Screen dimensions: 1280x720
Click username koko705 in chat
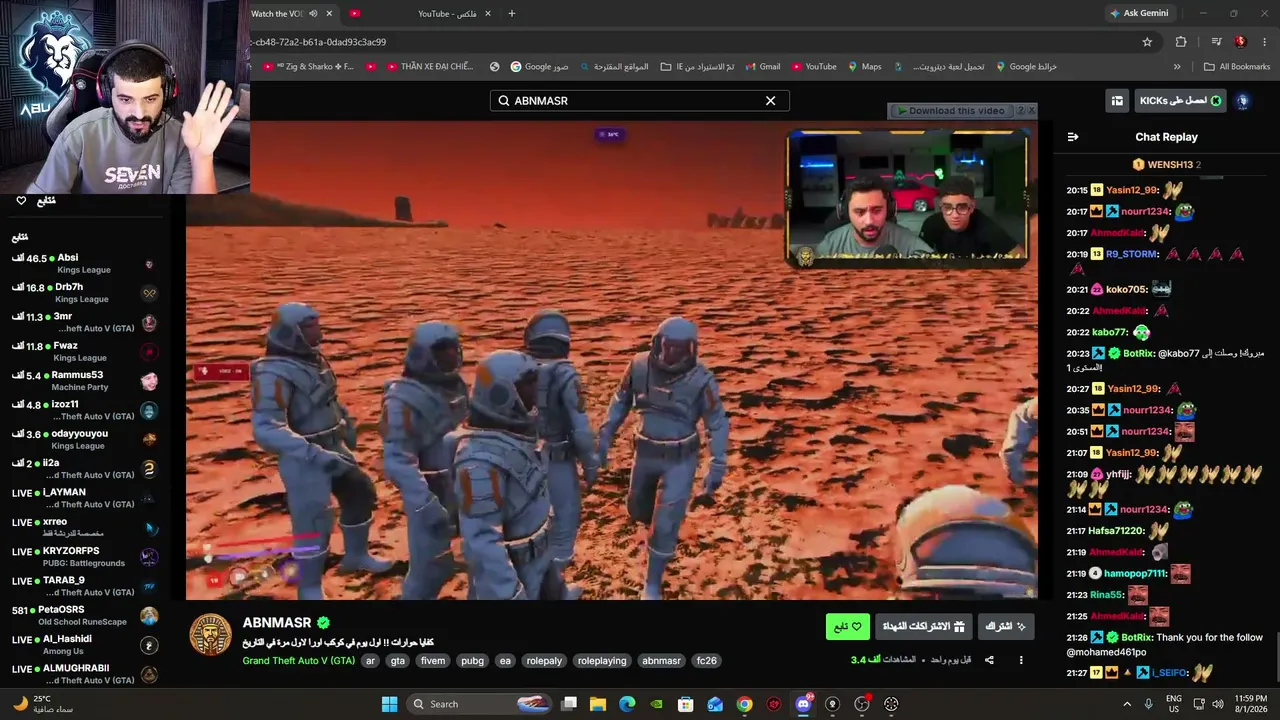pyautogui.click(x=1126, y=290)
